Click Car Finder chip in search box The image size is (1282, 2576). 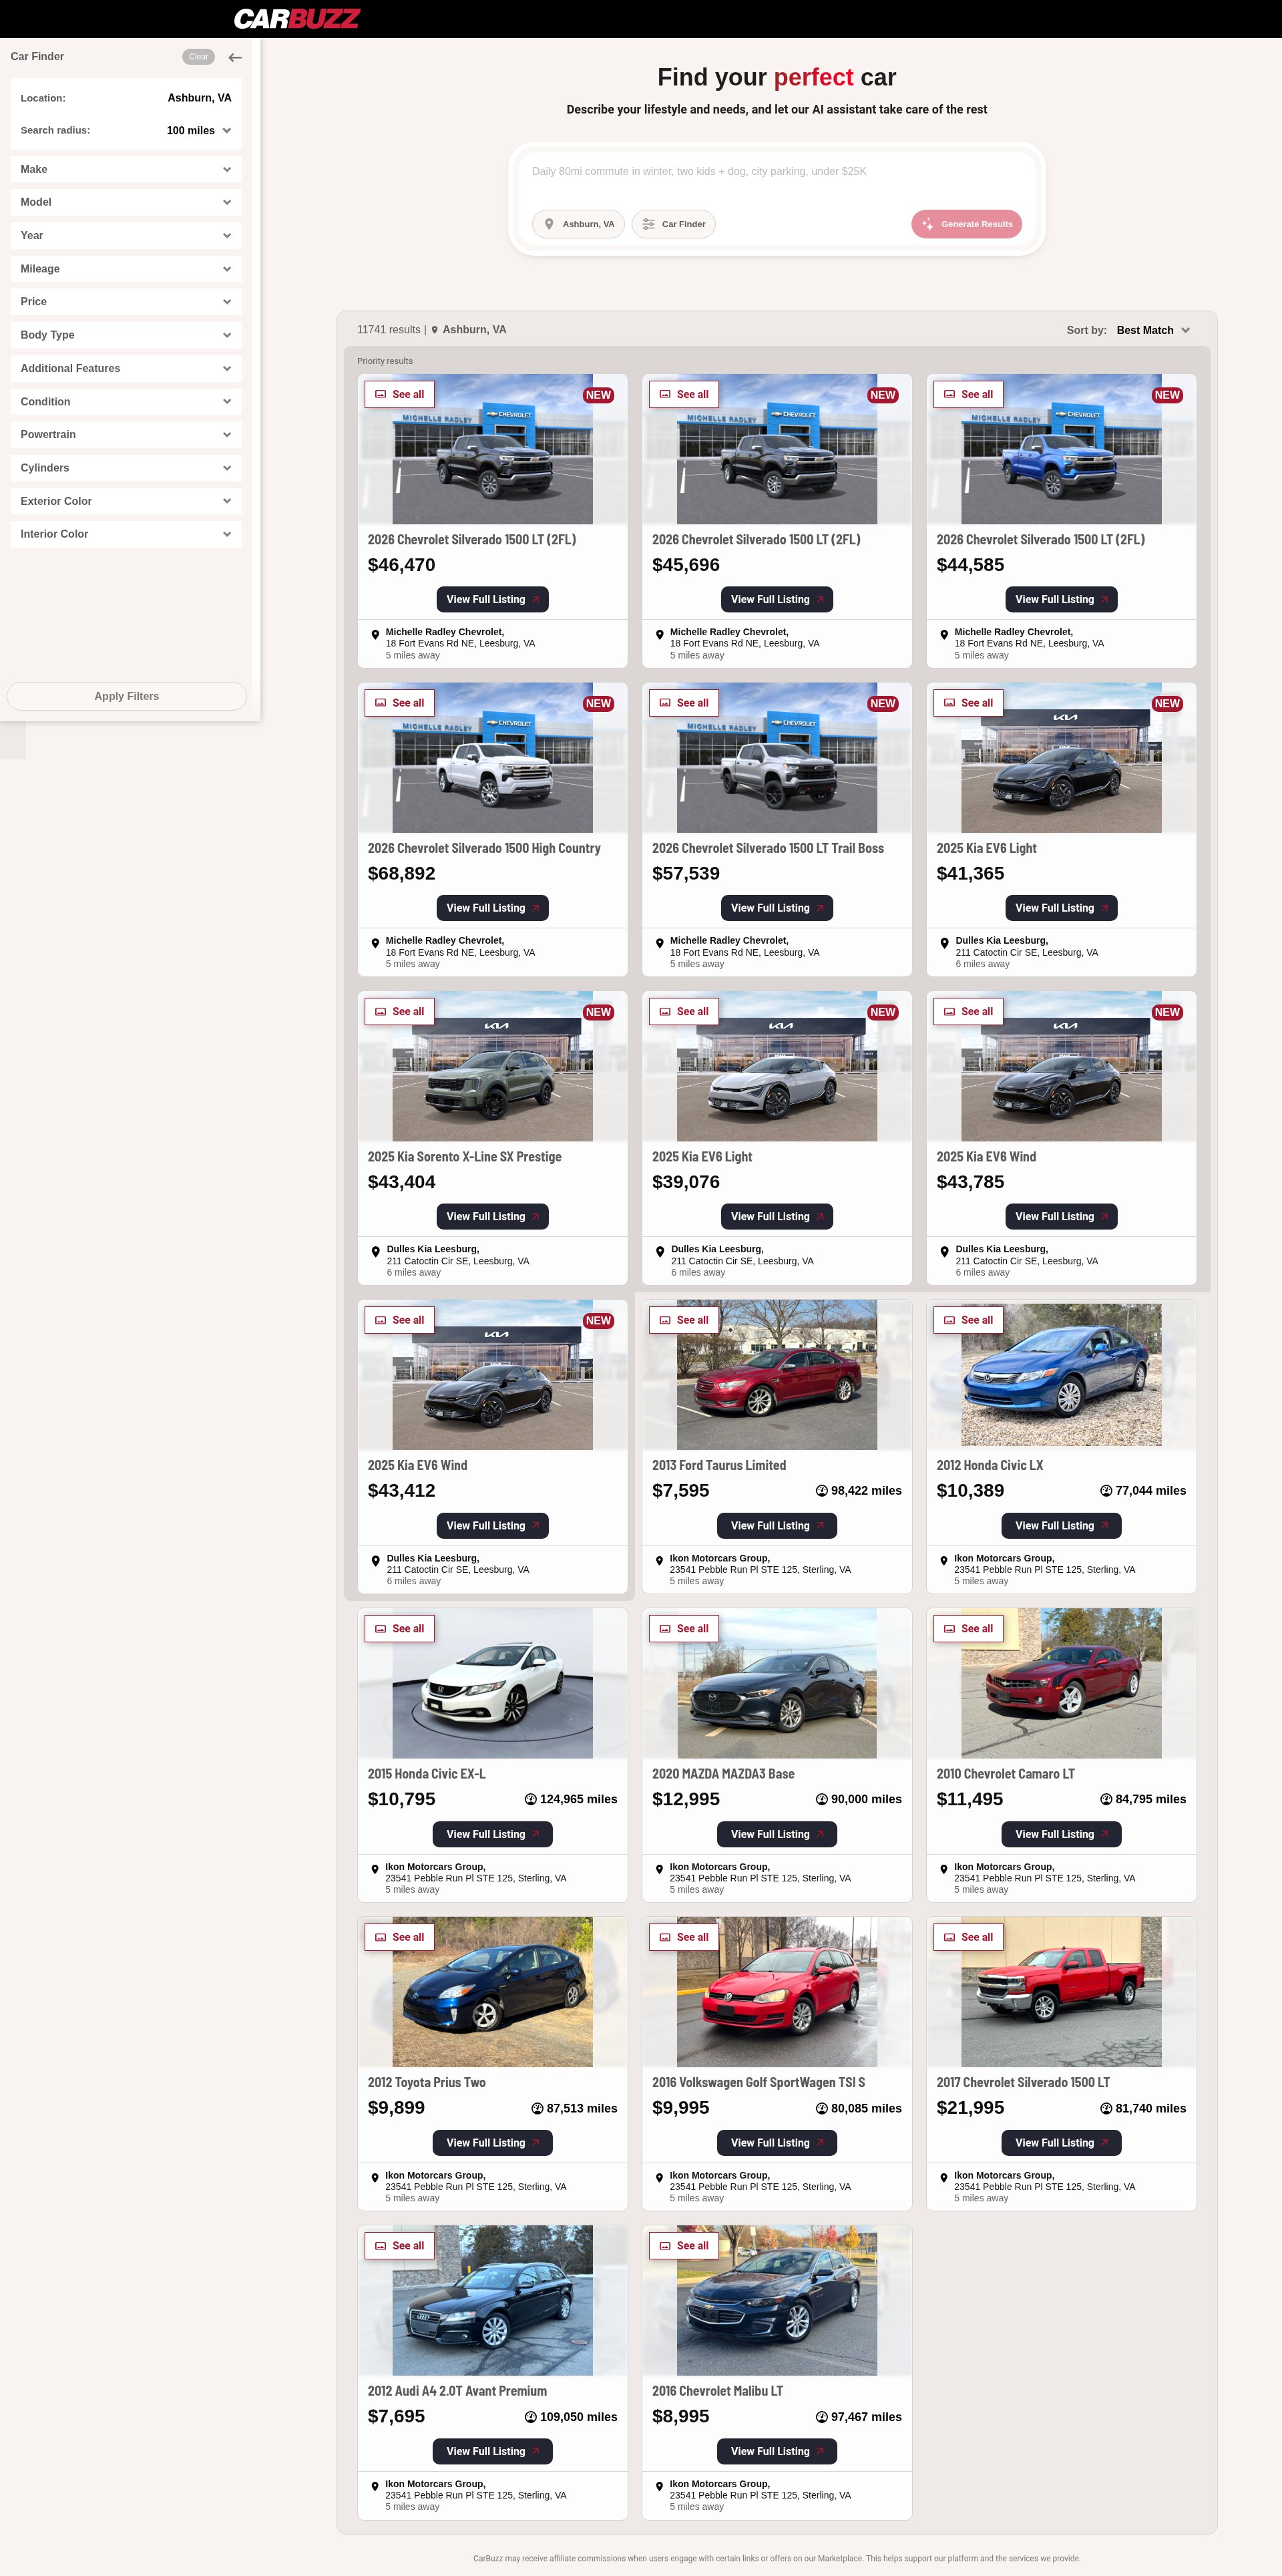[x=673, y=224]
